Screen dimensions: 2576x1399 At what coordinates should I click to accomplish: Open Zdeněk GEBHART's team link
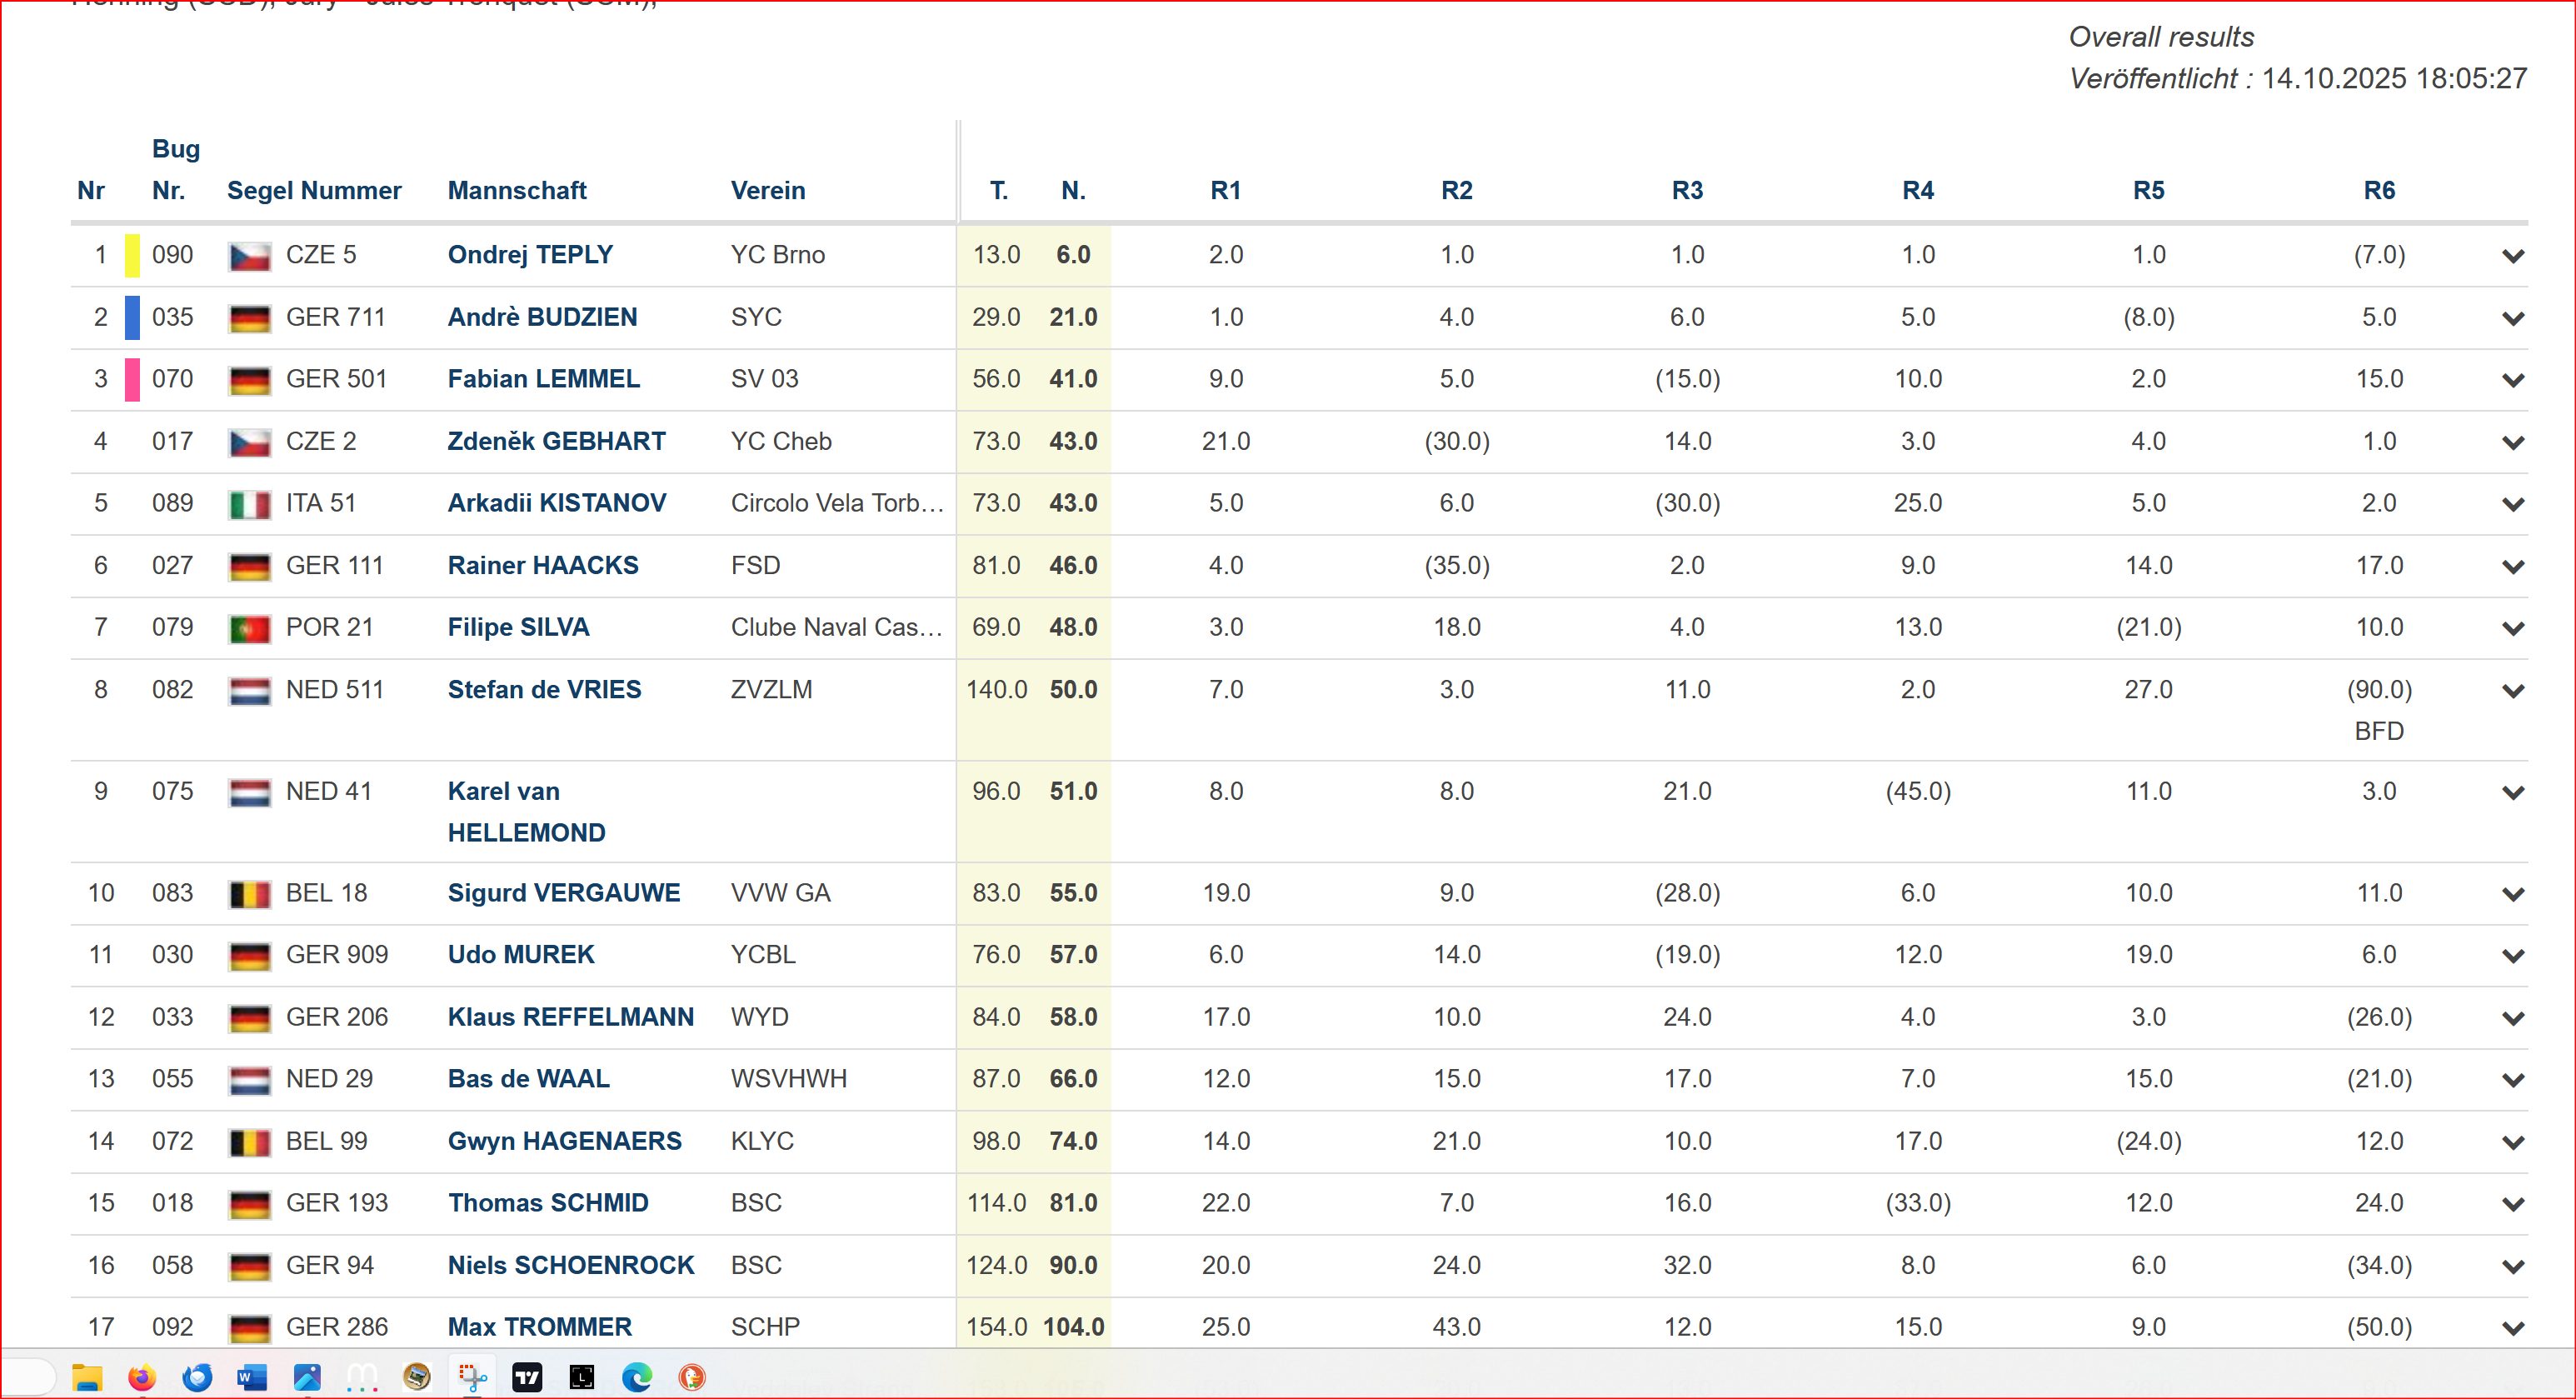click(x=556, y=441)
